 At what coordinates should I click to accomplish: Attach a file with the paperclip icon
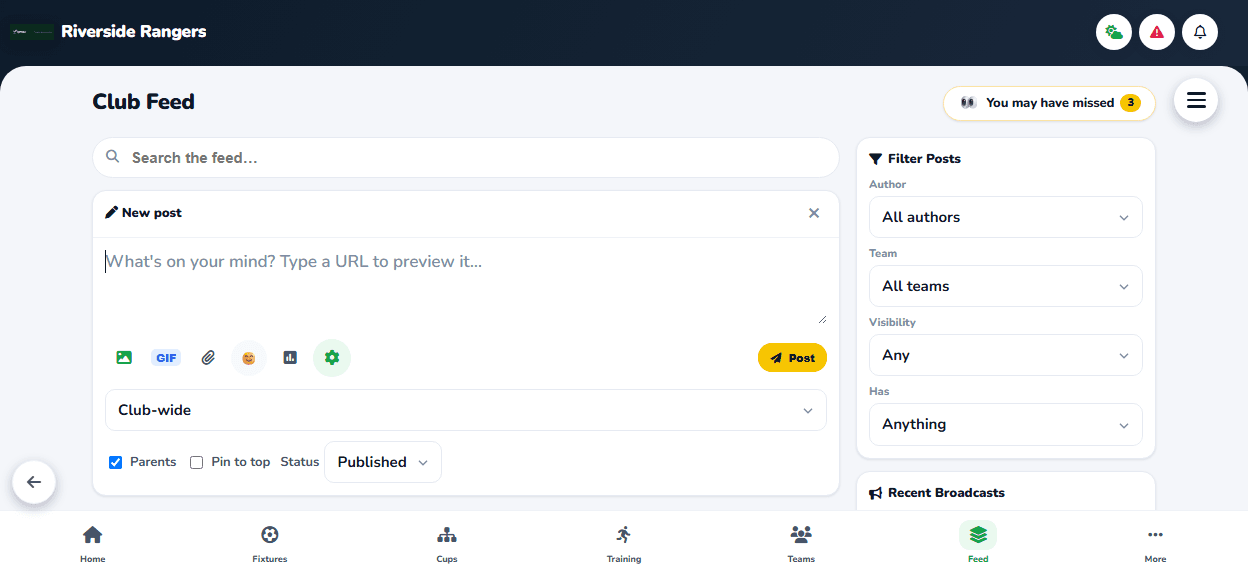point(208,357)
